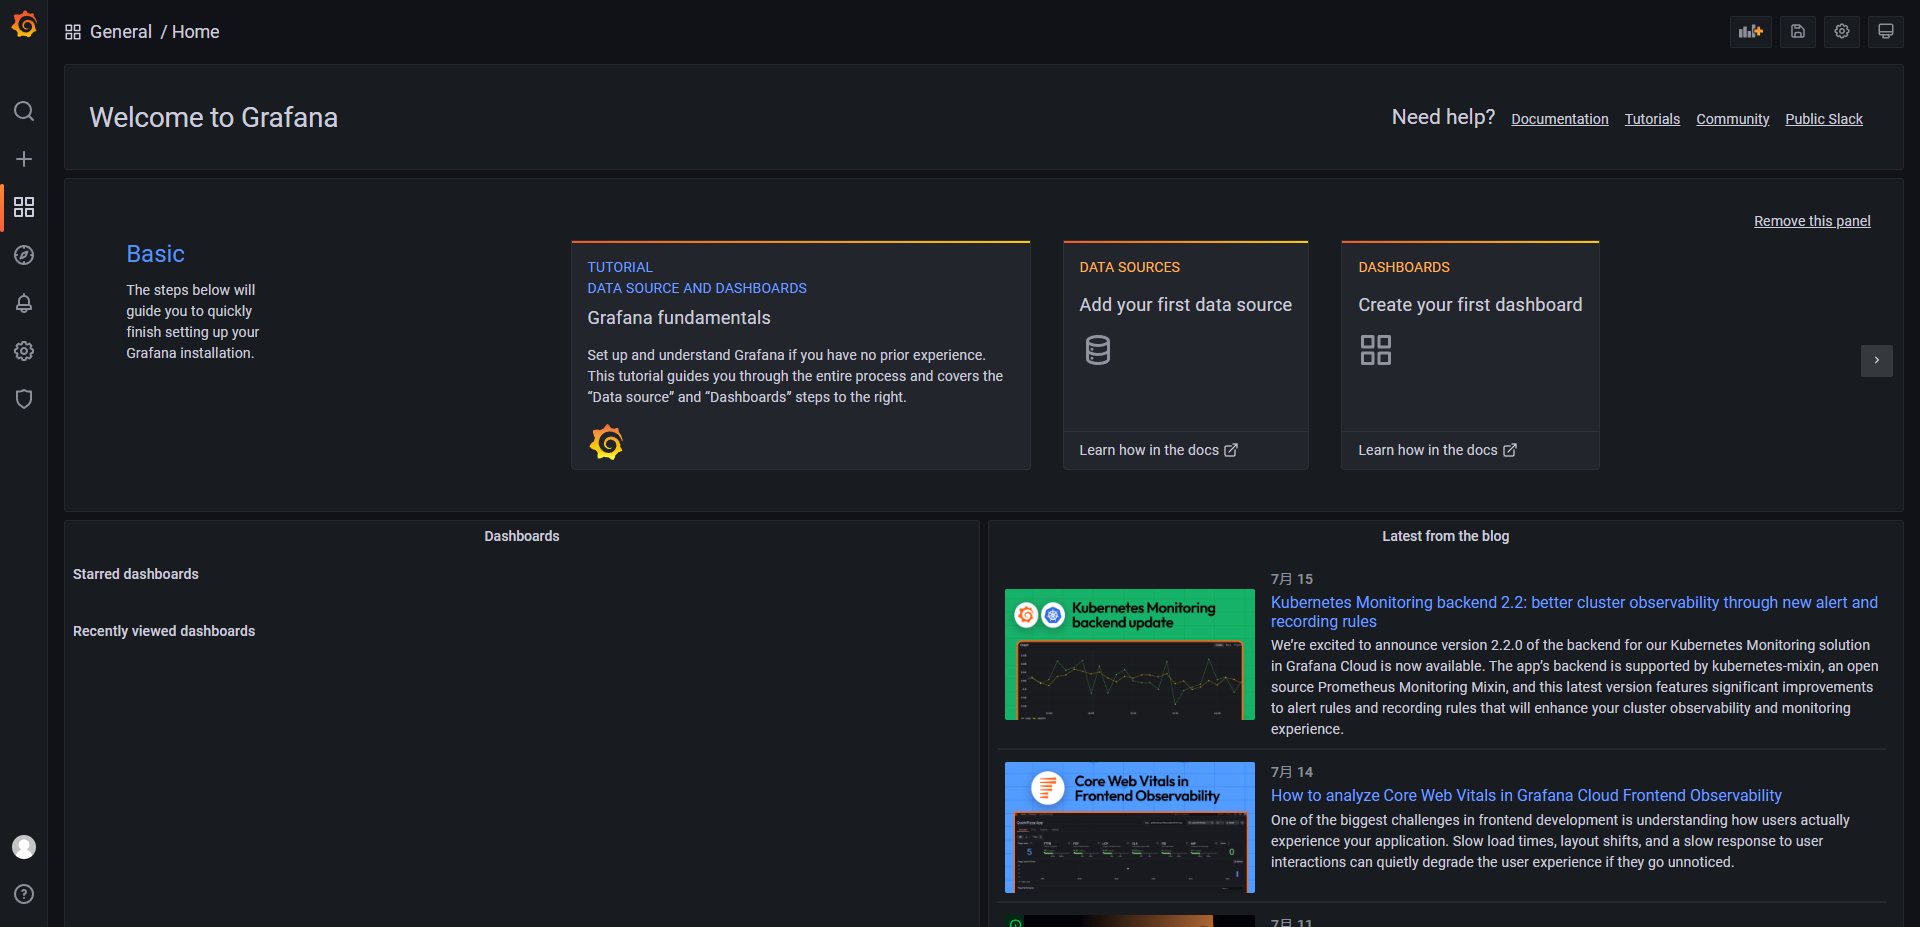Image resolution: width=1920 pixels, height=927 pixels.
Task: Click Remove this panel
Action: (x=1812, y=221)
